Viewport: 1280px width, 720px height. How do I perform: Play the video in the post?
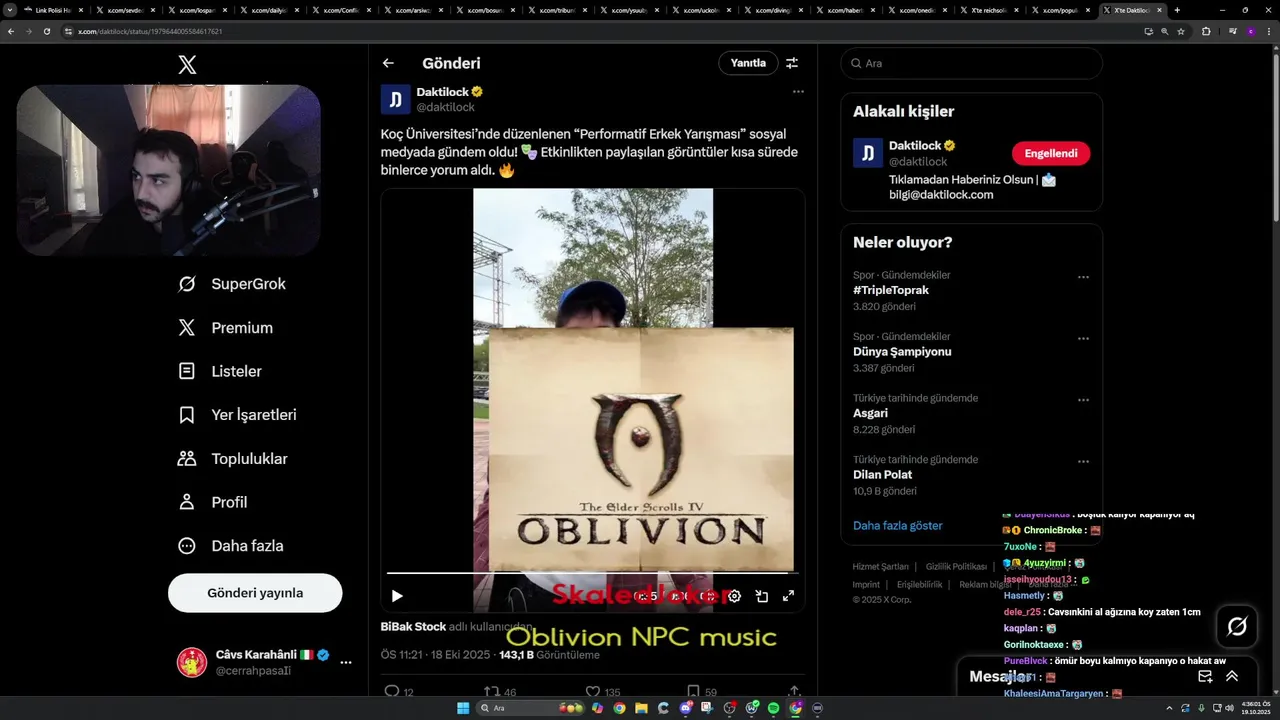tap(397, 596)
